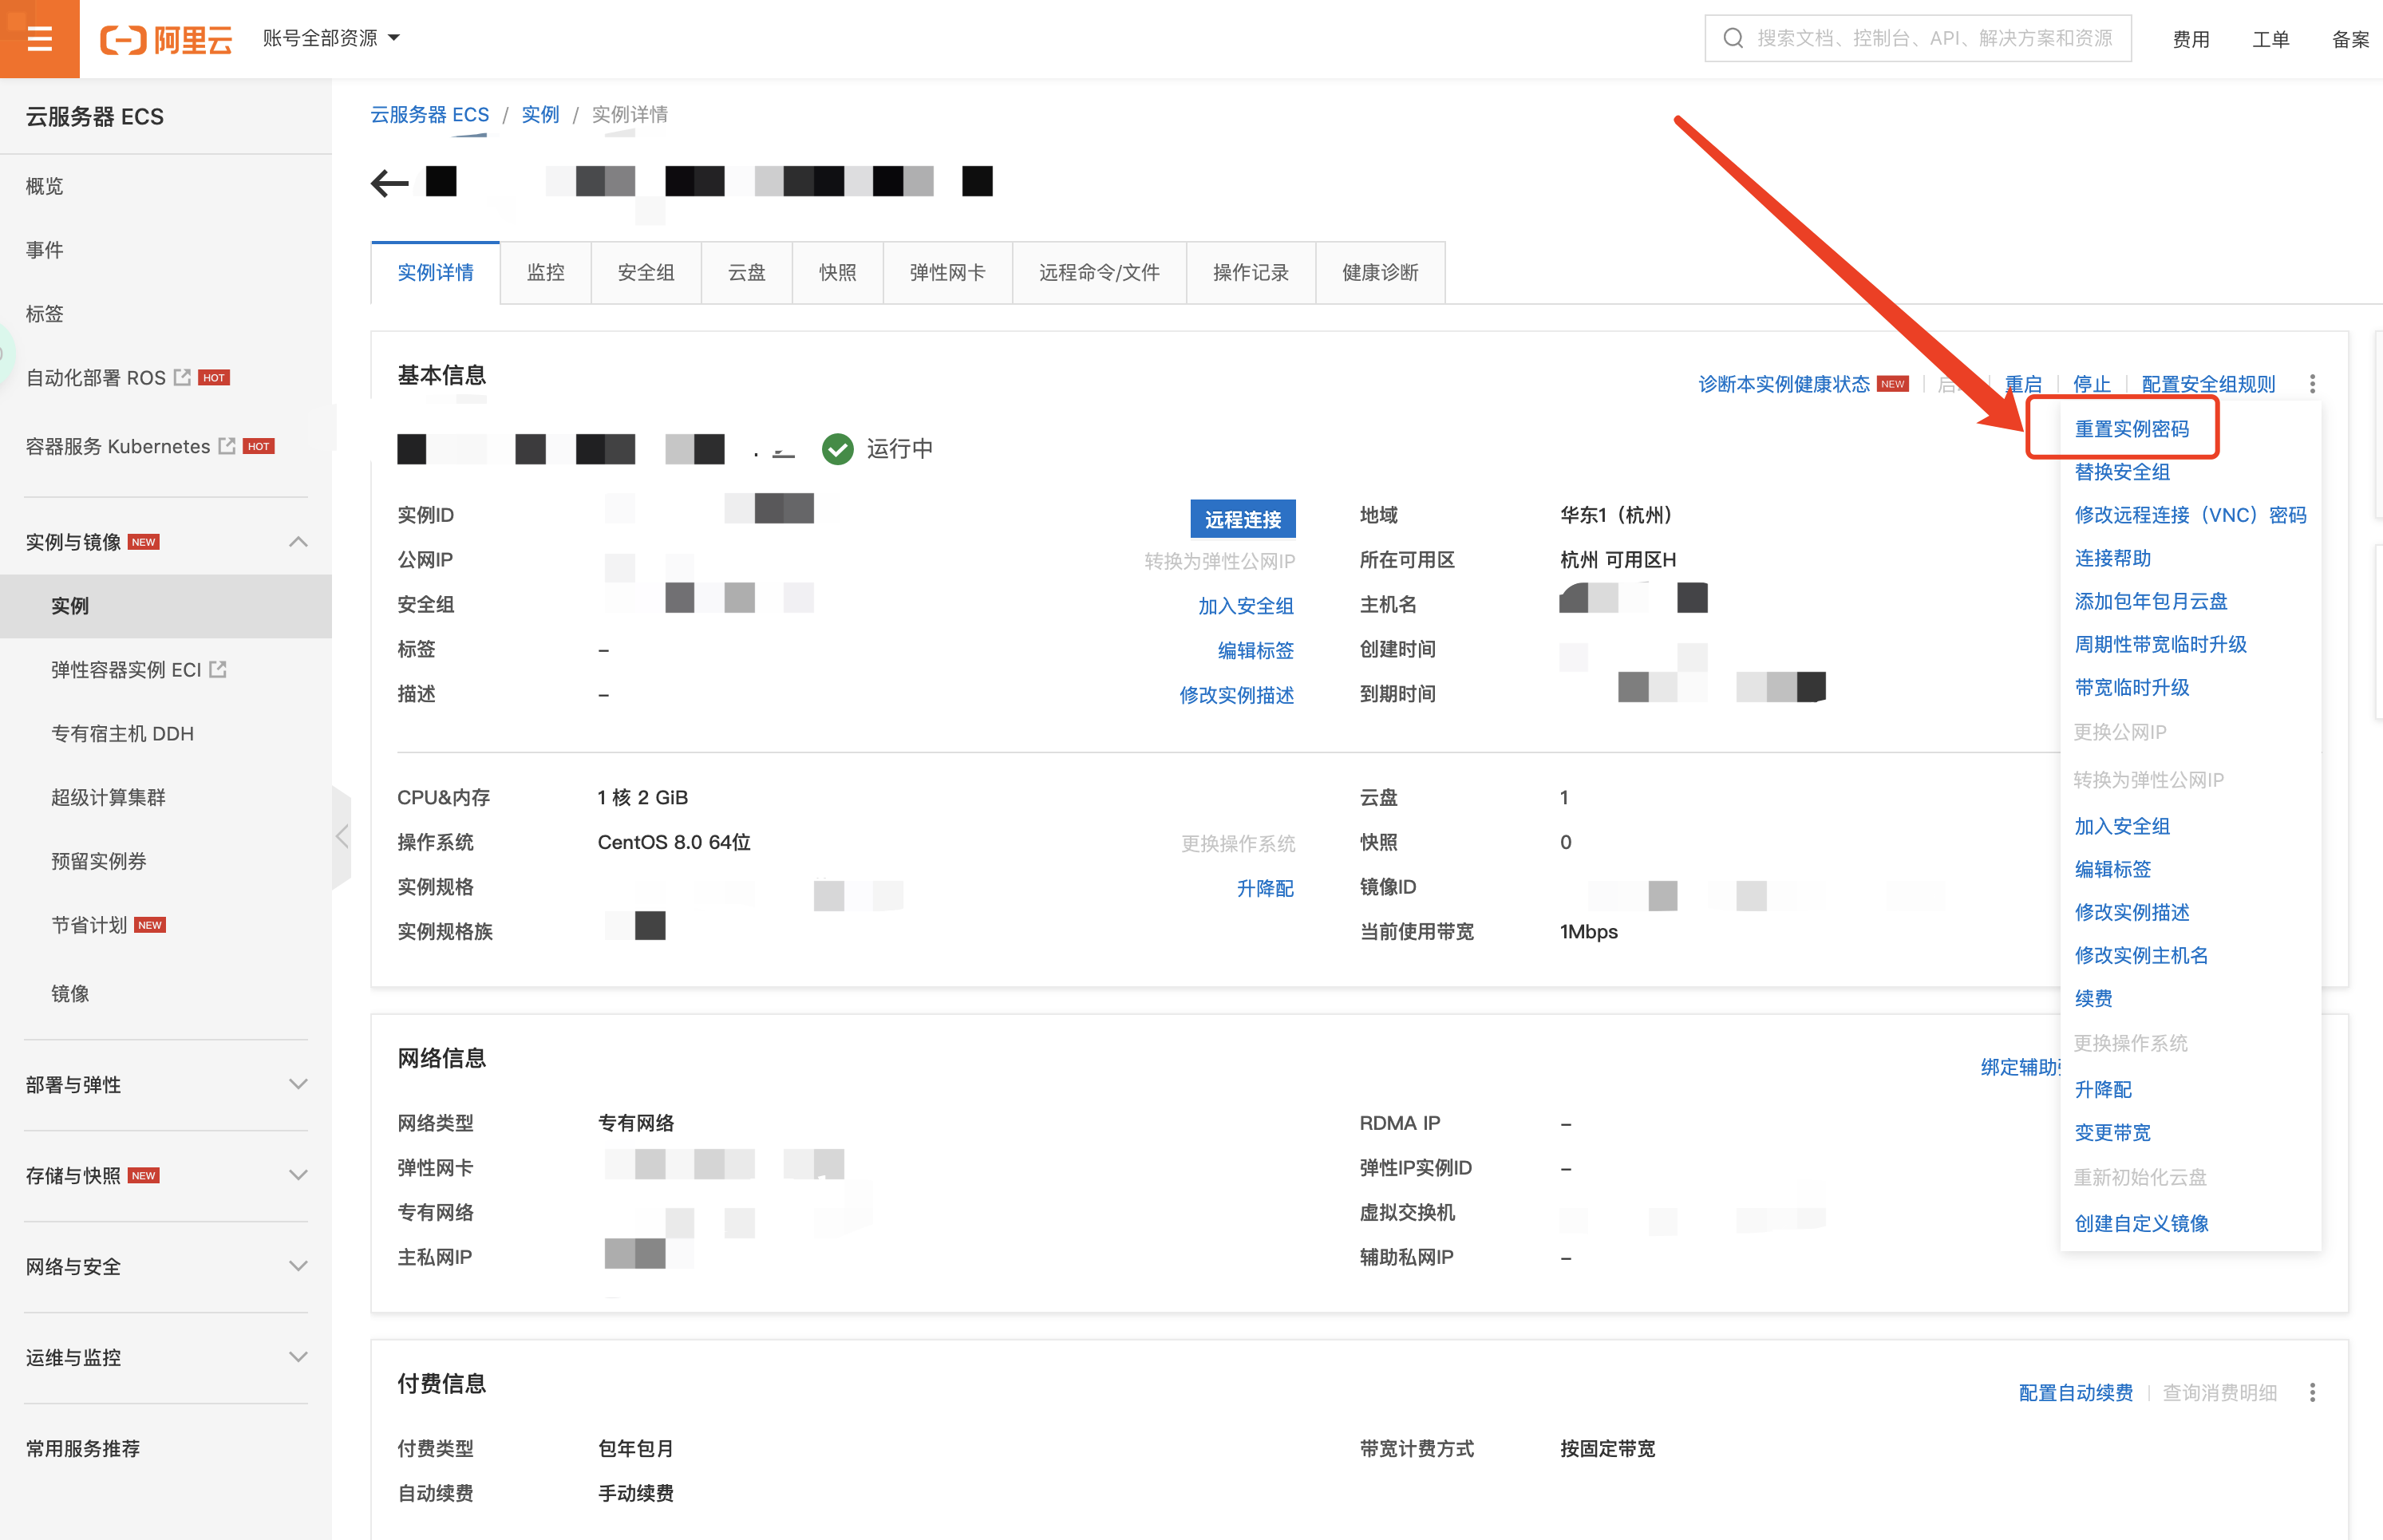
Task: Open external link icon beside 弹性容器实例 ECI
Action: [x=218, y=669]
